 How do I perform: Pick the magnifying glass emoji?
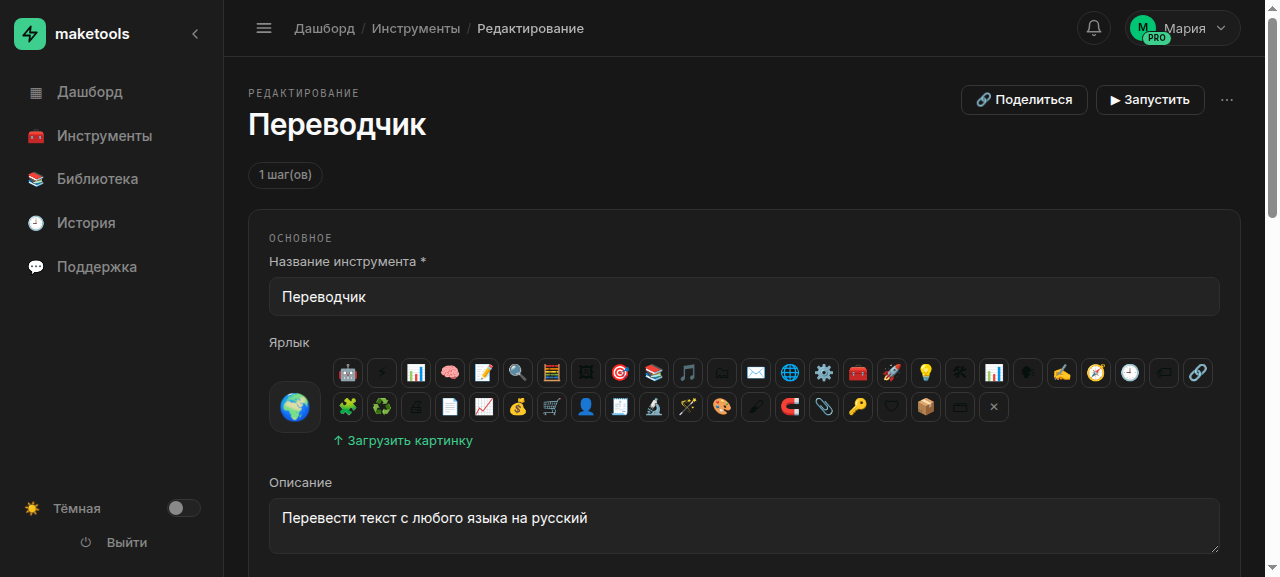(x=518, y=373)
